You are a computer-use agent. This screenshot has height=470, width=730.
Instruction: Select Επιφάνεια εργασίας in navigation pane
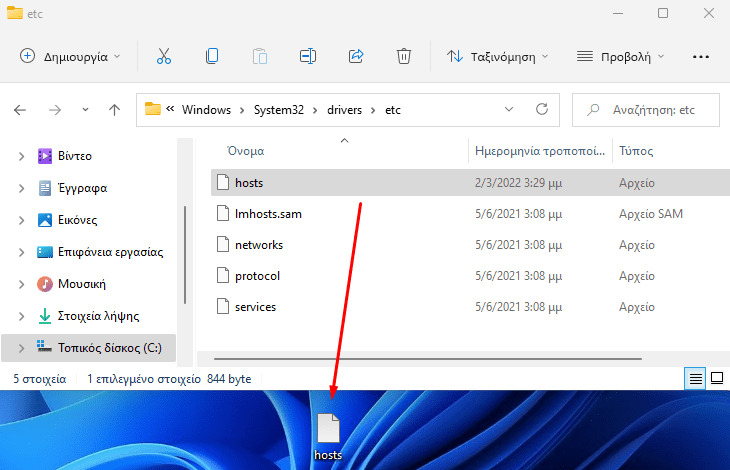pos(110,252)
